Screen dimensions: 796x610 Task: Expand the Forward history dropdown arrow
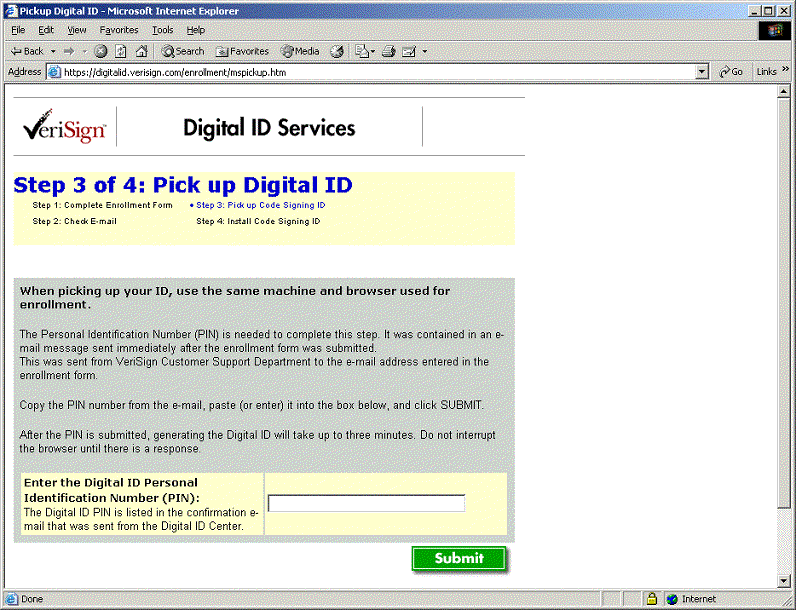(x=84, y=51)
